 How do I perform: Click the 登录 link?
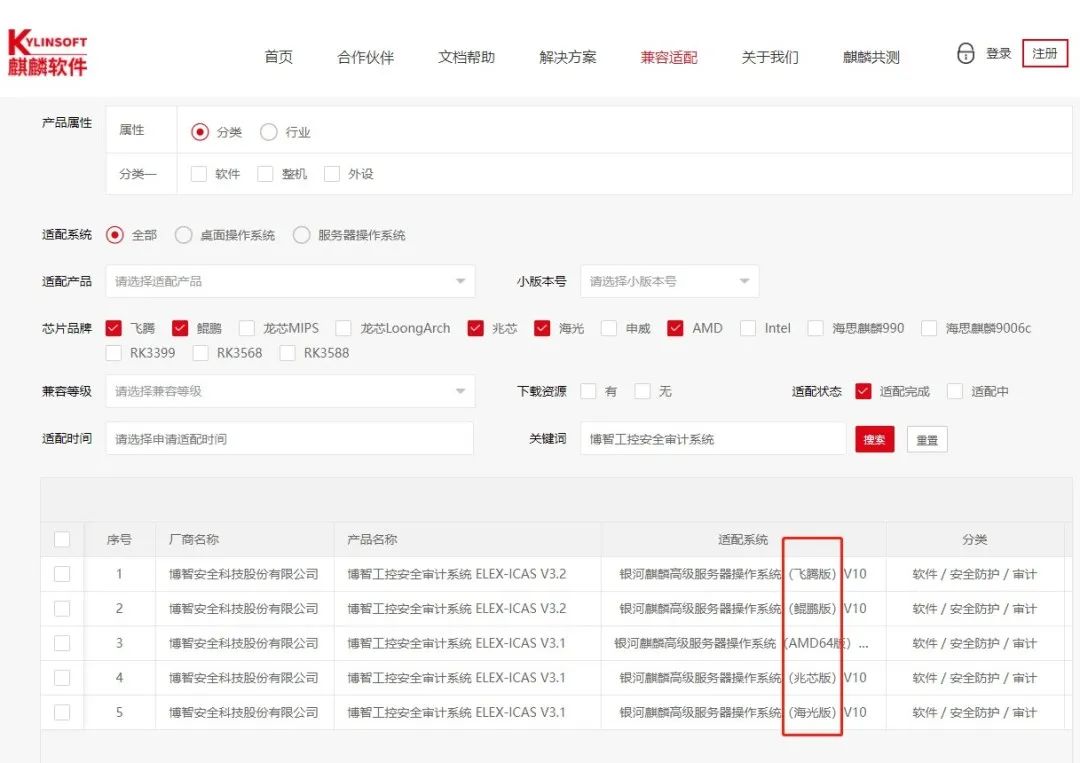(x=999, y=53)
